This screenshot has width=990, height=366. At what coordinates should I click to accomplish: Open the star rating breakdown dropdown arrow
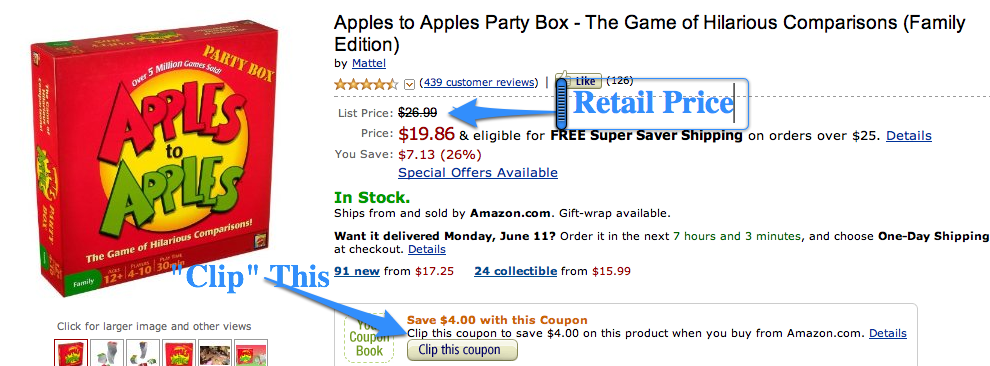tap(409, 83)
